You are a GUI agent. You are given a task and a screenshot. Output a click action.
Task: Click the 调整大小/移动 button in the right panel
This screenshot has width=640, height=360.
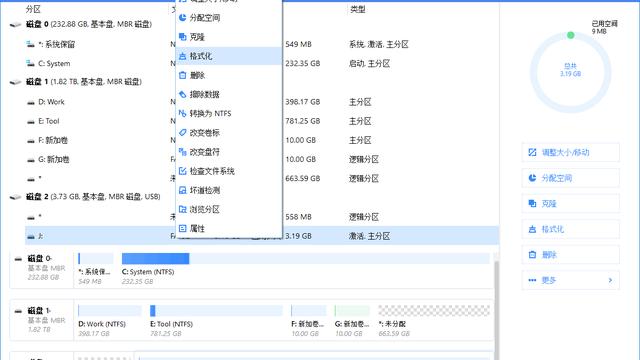(570, 152)
